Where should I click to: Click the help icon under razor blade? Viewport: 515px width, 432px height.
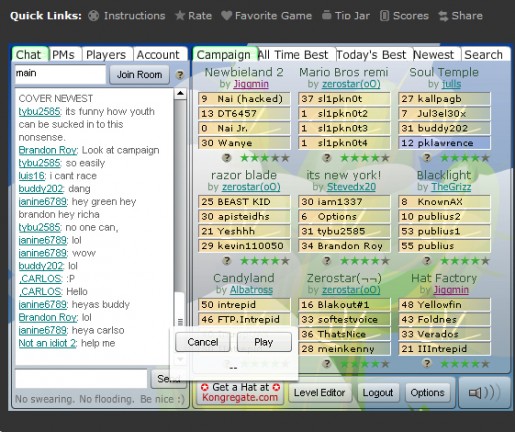click(x=227, y=261)
